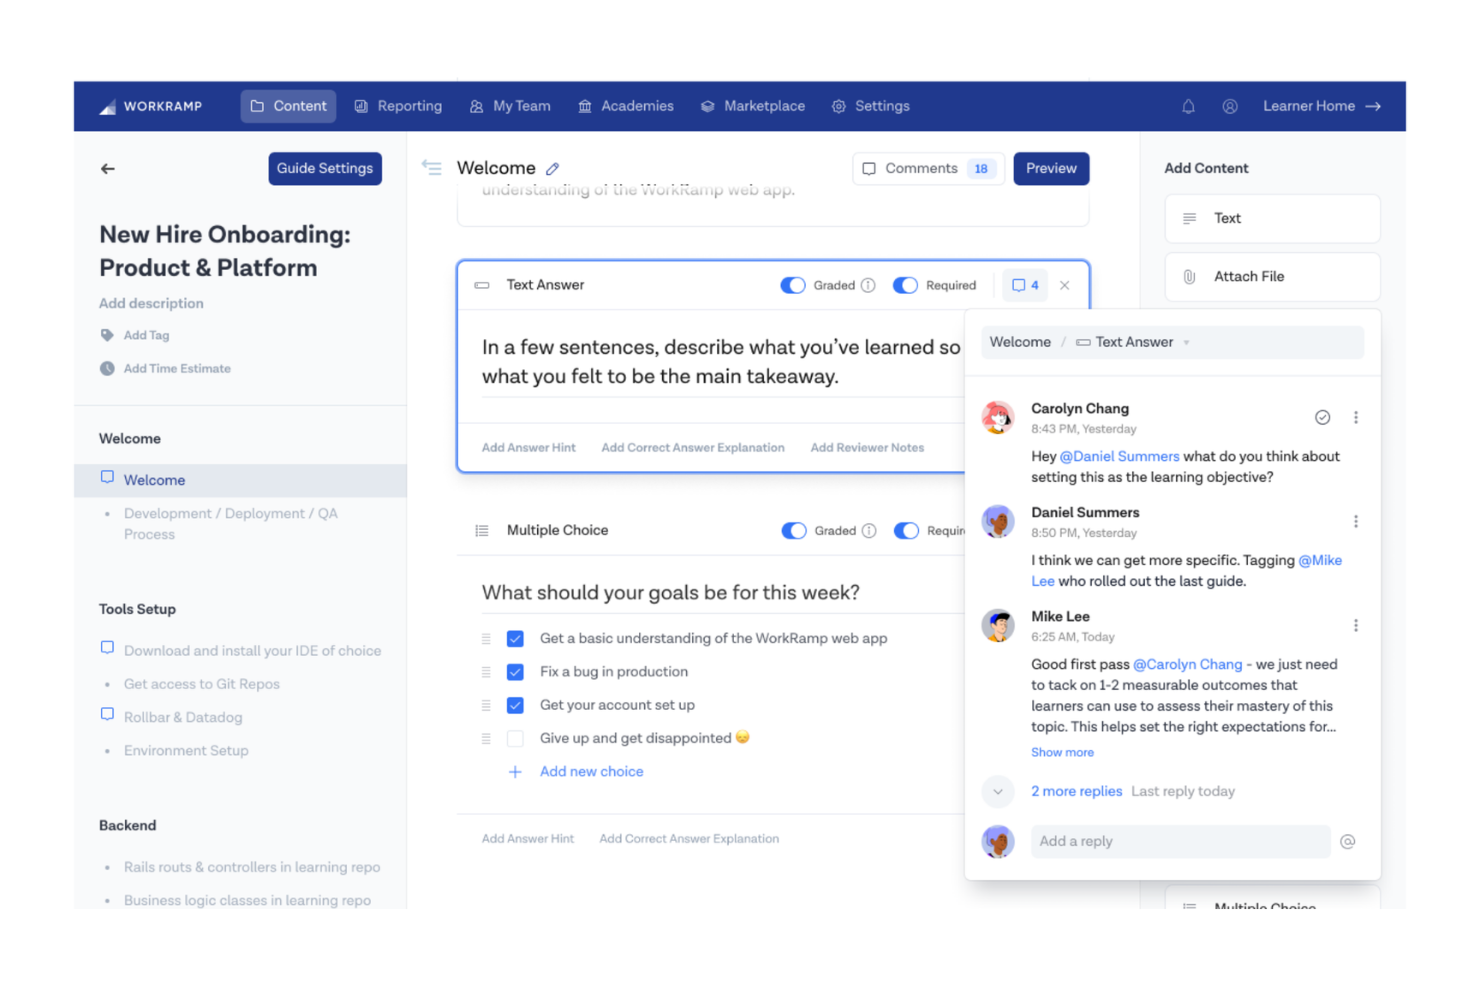
Task: Disable Required on the Multiple Choice question
Action: click(906, 530)
